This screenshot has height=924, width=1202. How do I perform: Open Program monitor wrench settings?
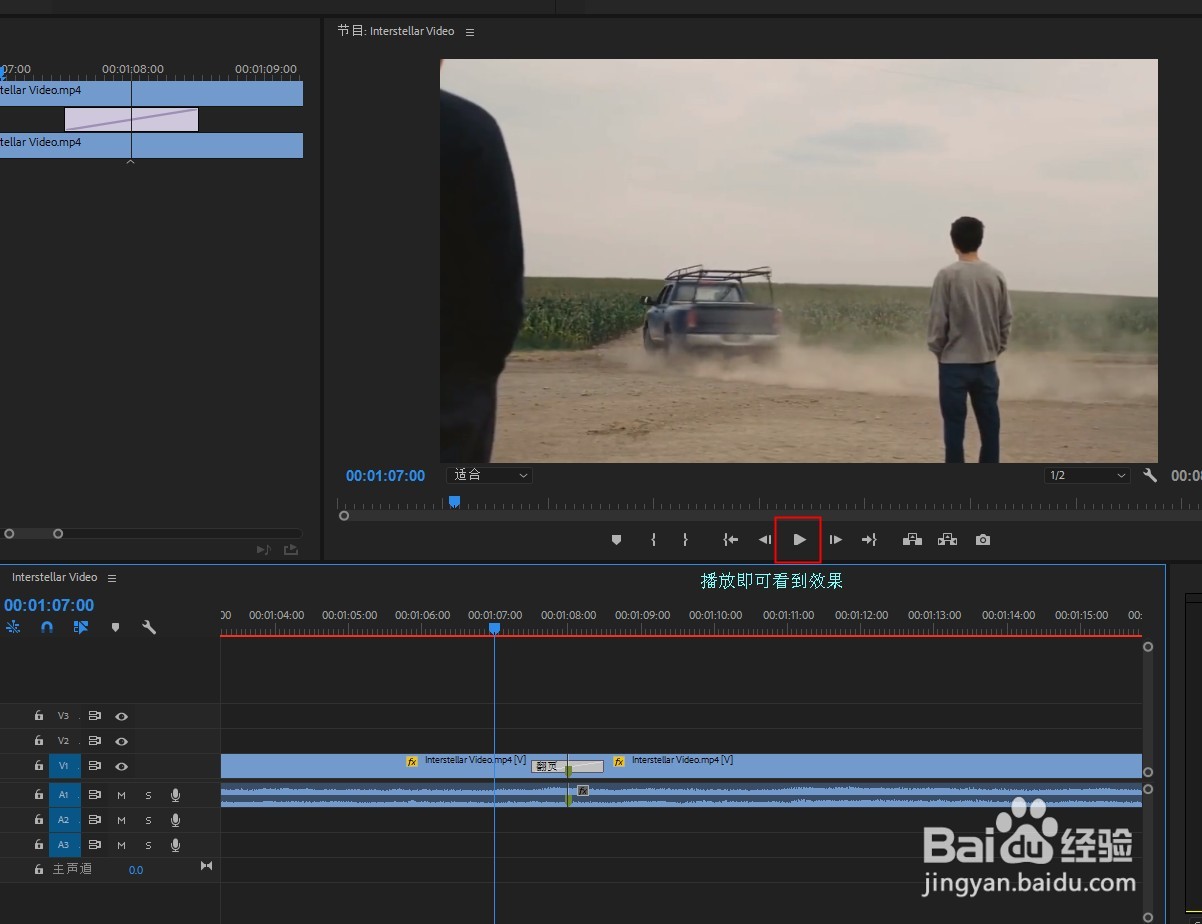click(x=1150, y=476)
